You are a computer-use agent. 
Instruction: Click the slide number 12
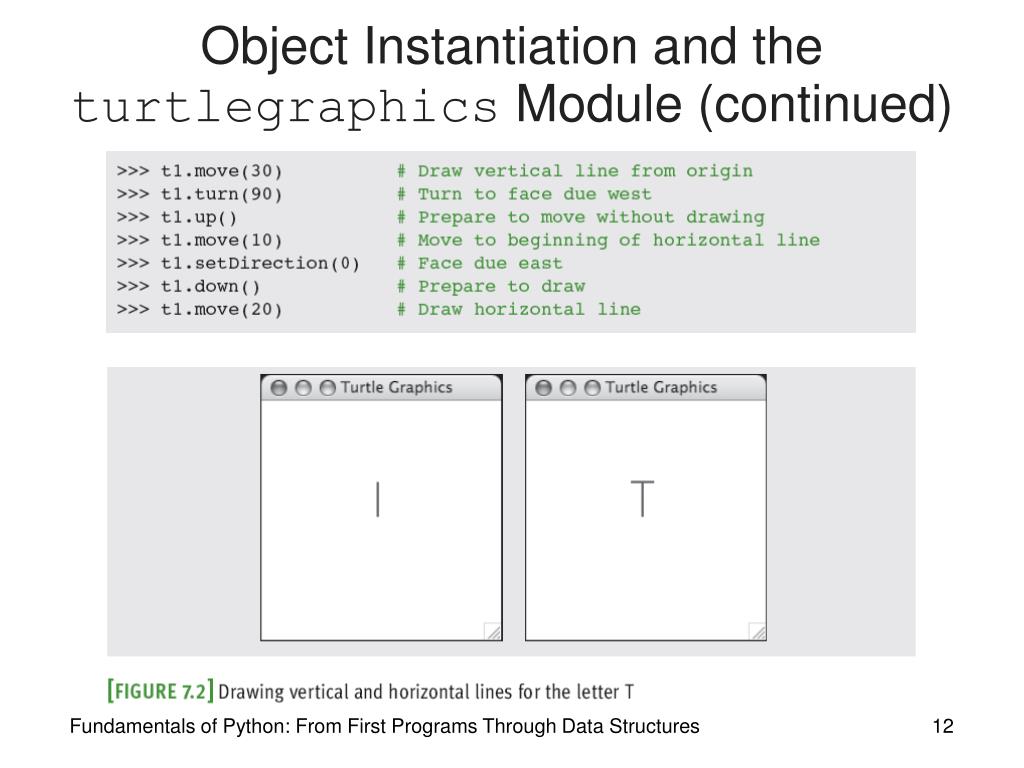coord(943,726)
